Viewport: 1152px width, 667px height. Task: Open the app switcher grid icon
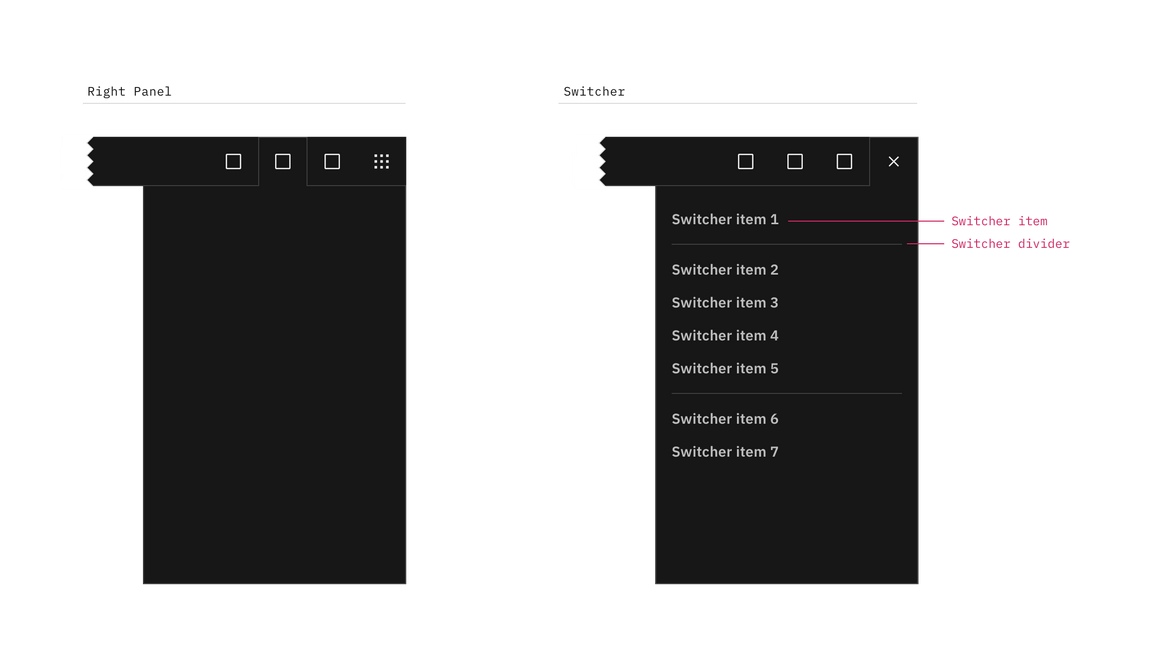tap(381, 161)
